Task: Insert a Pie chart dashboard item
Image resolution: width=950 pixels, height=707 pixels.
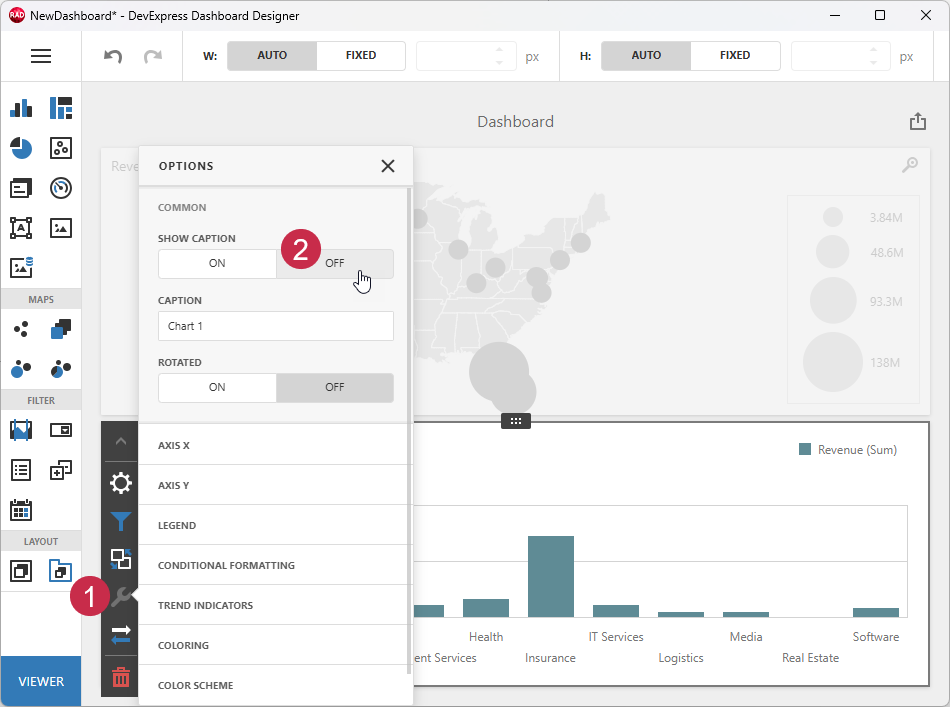Action: coord(20,148)
